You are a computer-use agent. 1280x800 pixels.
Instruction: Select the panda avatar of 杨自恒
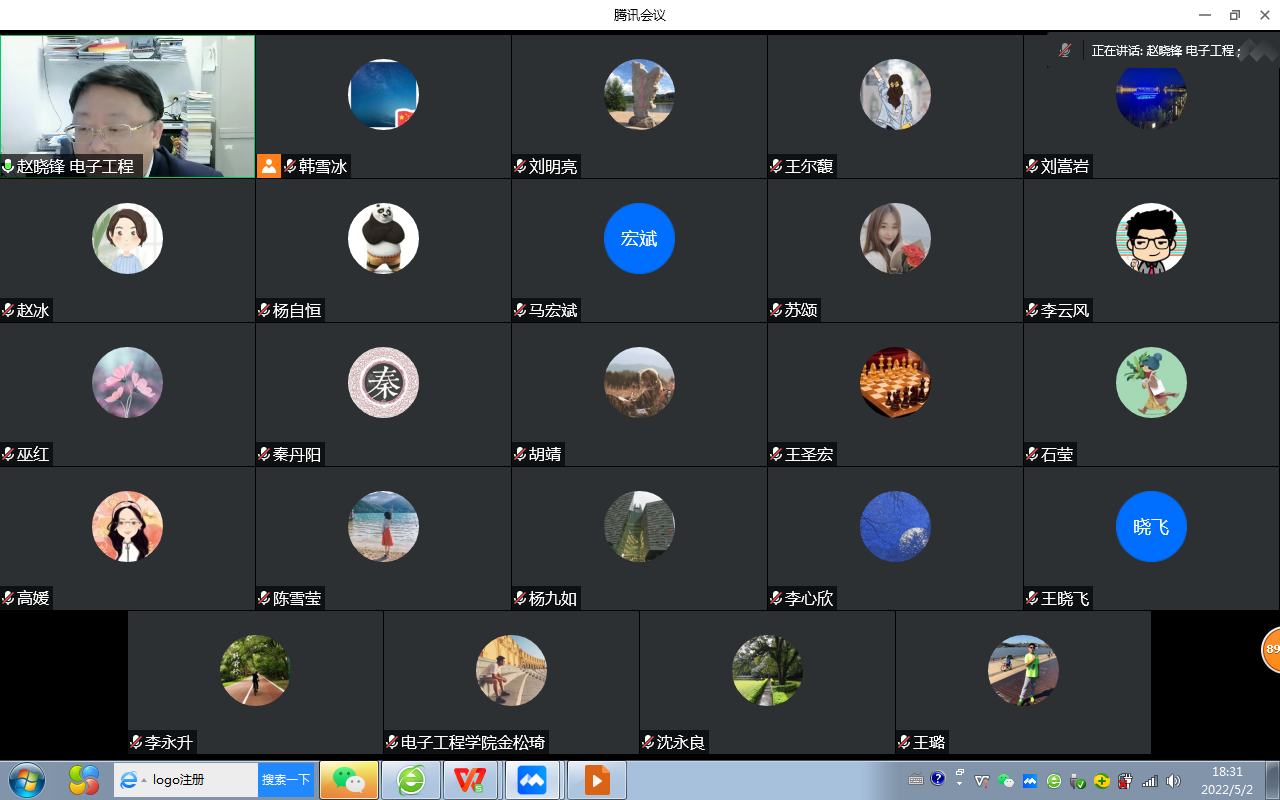(383, 238)
